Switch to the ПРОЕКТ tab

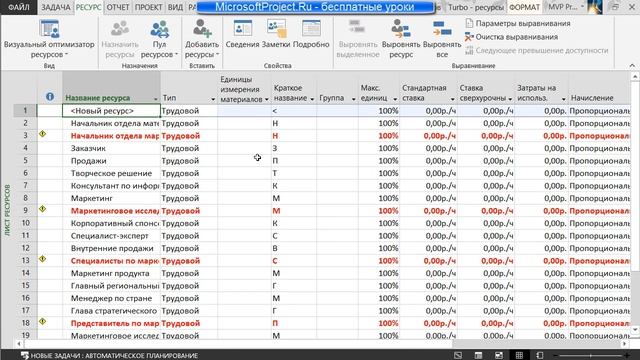149,7
